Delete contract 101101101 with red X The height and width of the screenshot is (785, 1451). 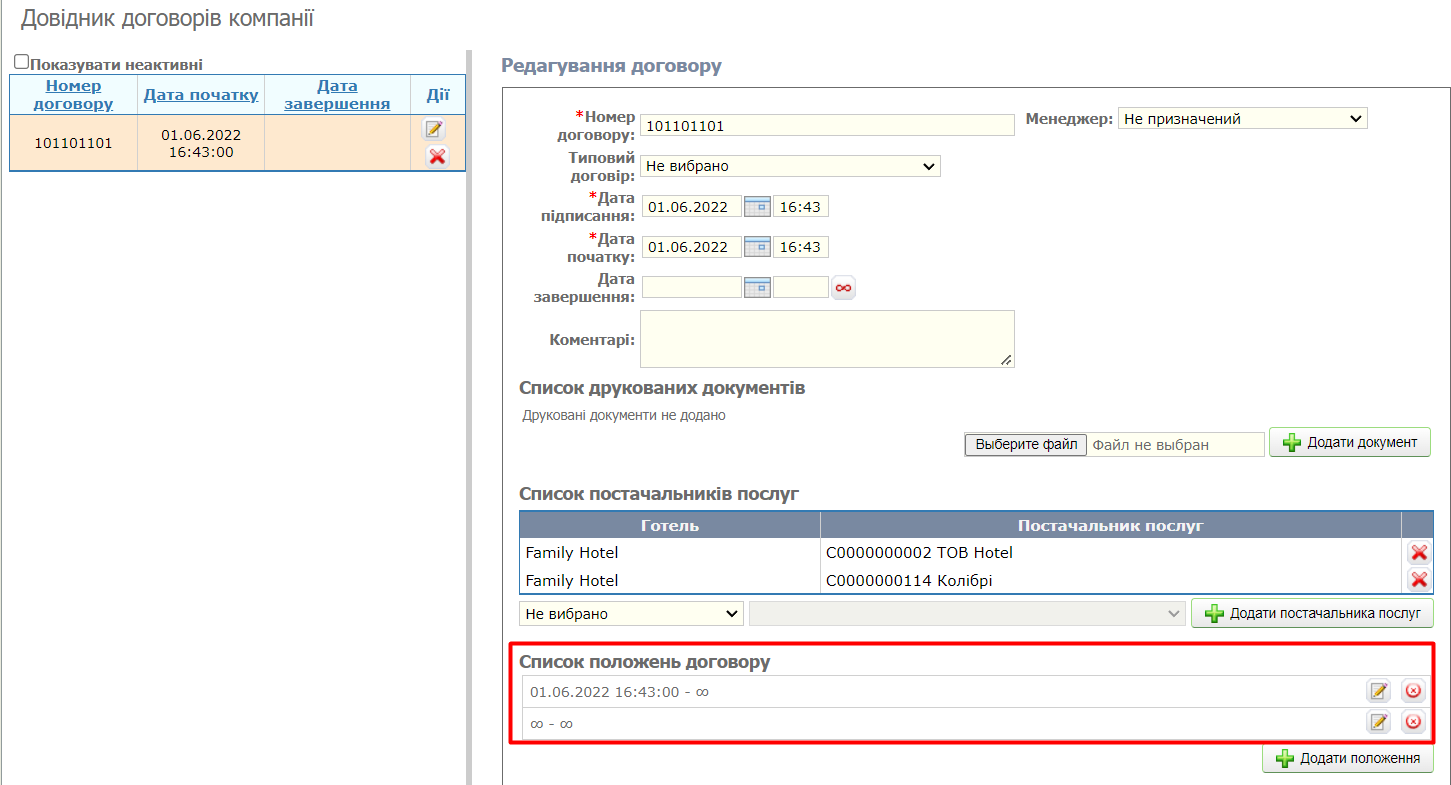coord(437,156)
